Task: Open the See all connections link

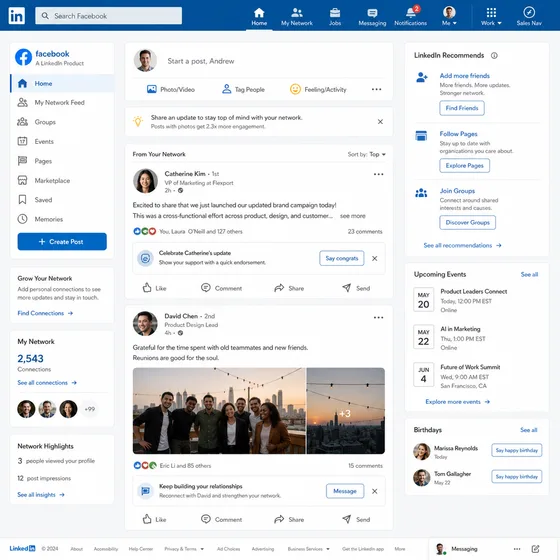Action: click(47, 382)
